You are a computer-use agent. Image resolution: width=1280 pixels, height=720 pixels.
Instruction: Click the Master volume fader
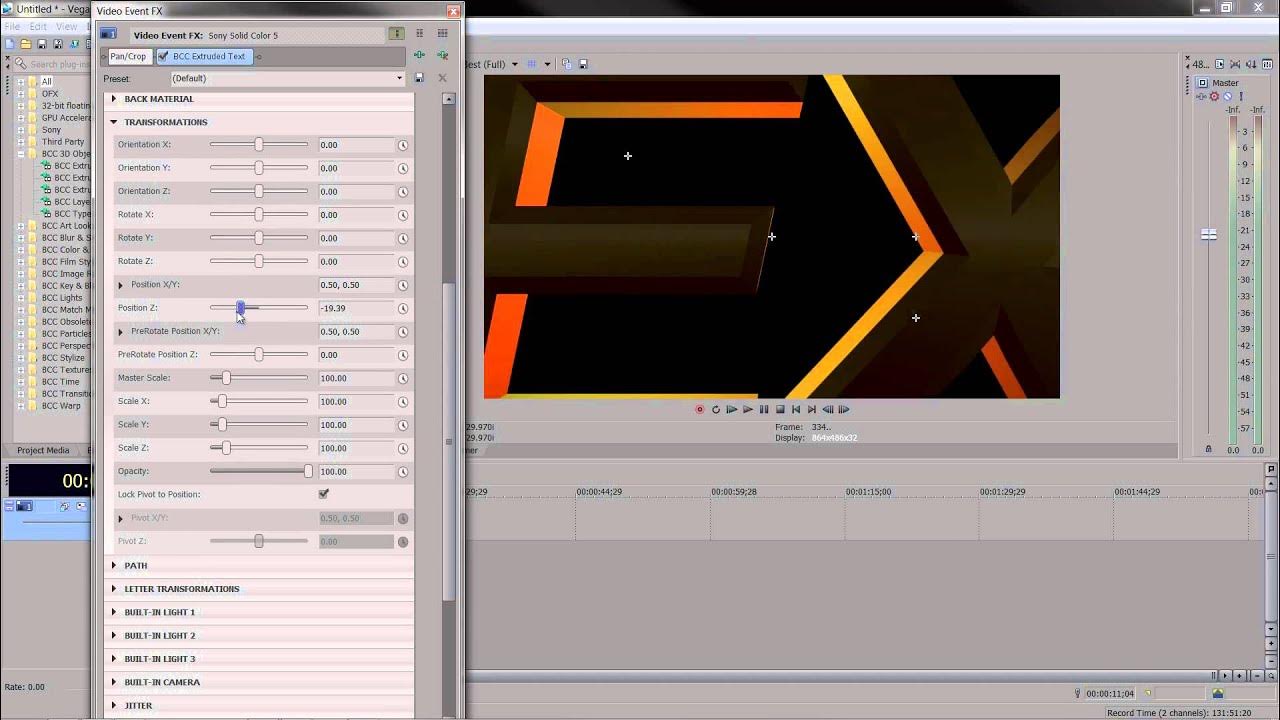[1208, 234]
